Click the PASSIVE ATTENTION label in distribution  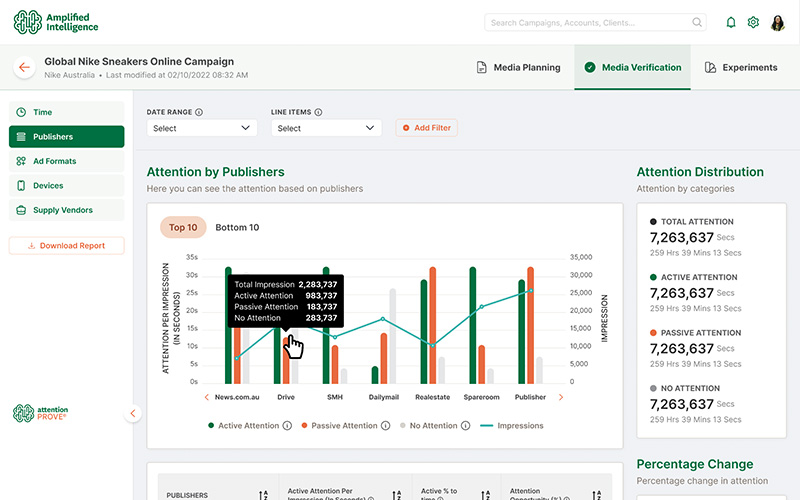pos(701,333)
